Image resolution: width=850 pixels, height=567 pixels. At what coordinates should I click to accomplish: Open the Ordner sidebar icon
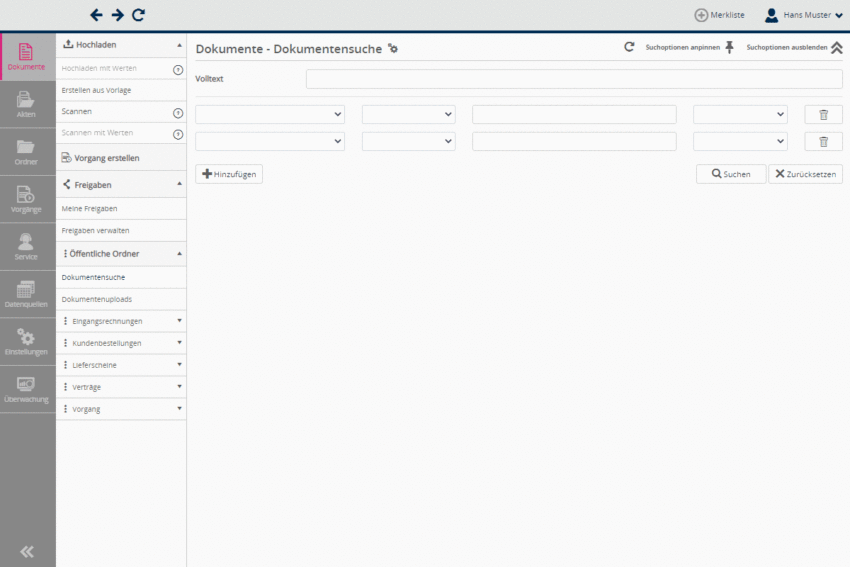pos(27,152)
